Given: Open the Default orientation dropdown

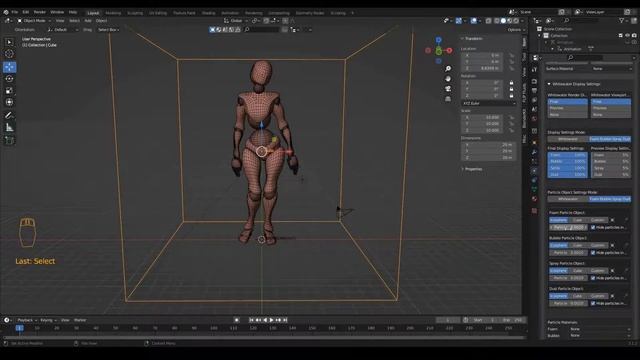Looking at the screenshot, I should coord(62,30).
